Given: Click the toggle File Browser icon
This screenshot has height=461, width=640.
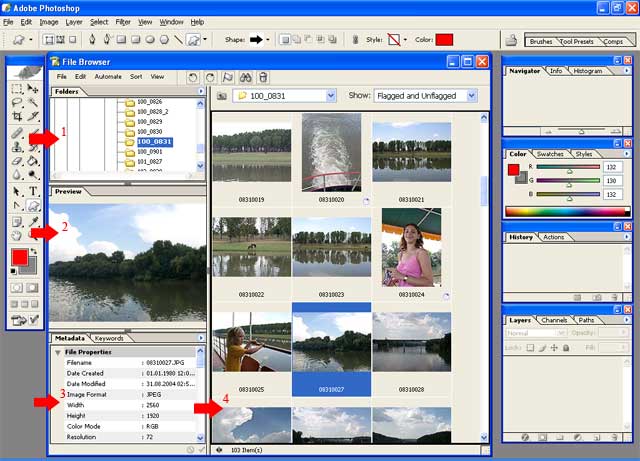Looking at the screenshot, I should [x=511, y=40].
